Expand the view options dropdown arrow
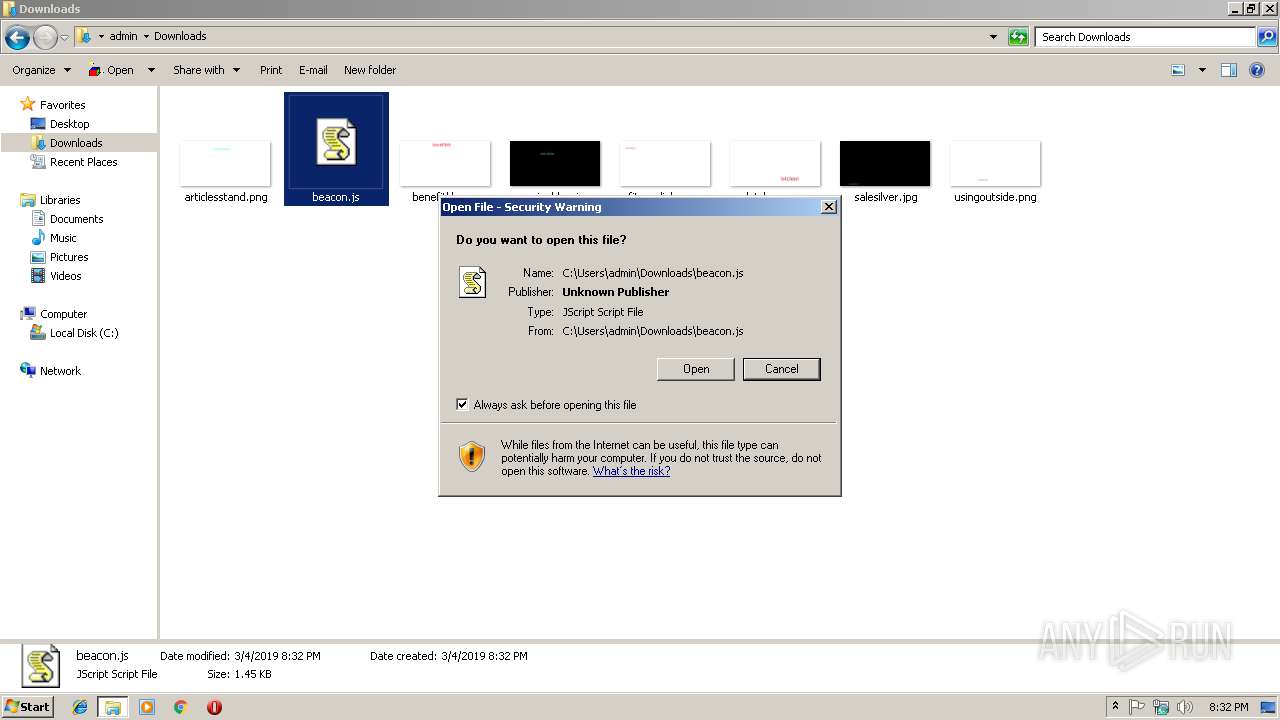The height and width of the screenshot is (720, 1280). click(x=1202, y=70)
